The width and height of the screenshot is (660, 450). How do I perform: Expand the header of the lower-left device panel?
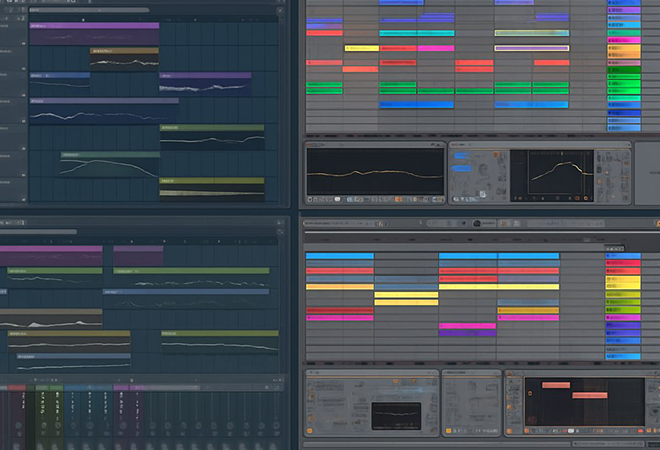pos(370,373)
